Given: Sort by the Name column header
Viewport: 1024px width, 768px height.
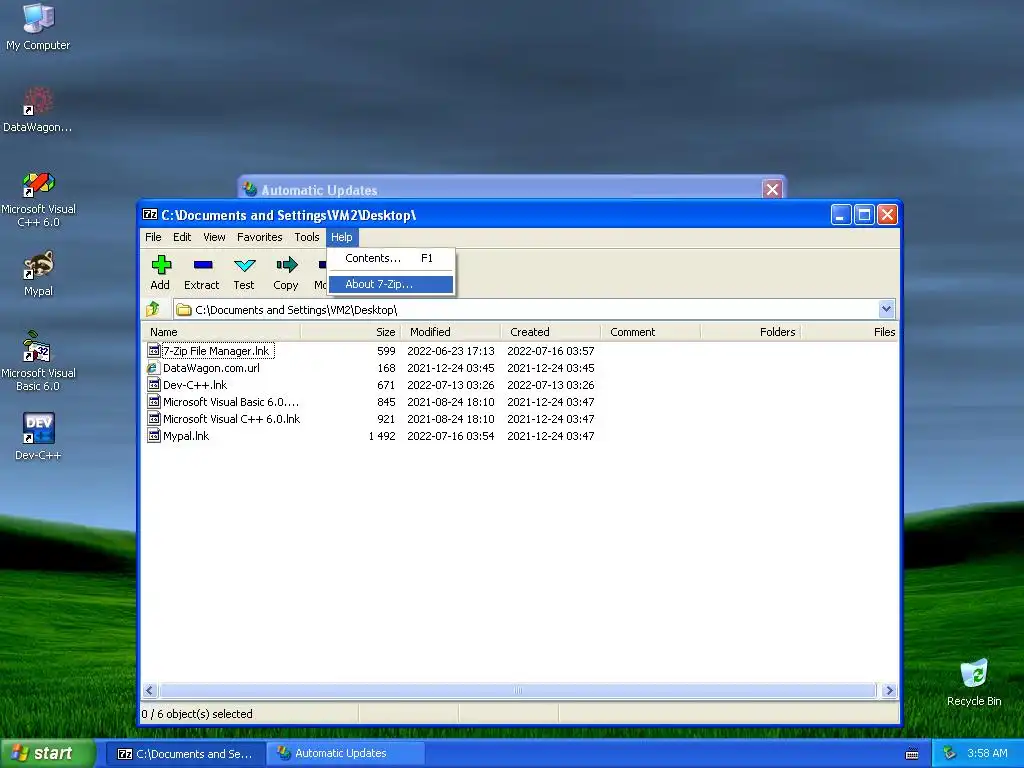Looking at the screenshot, I should [x=221, y=332].
